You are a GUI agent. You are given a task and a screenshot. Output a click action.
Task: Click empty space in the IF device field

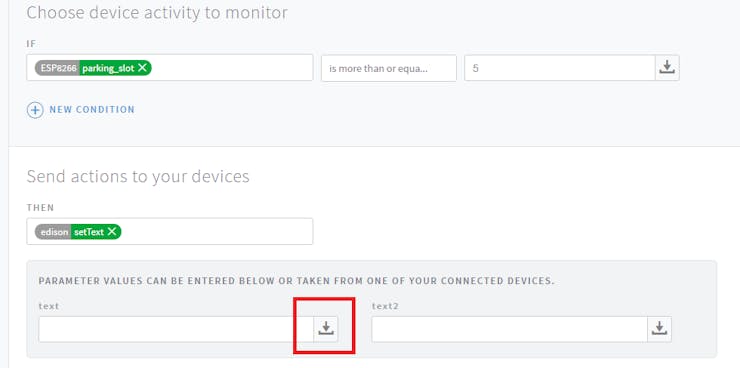tap(231, 68)
